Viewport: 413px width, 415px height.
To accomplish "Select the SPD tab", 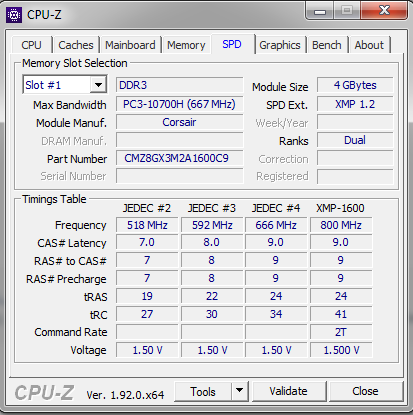I will pyautogui.click(x=232, y=44).
